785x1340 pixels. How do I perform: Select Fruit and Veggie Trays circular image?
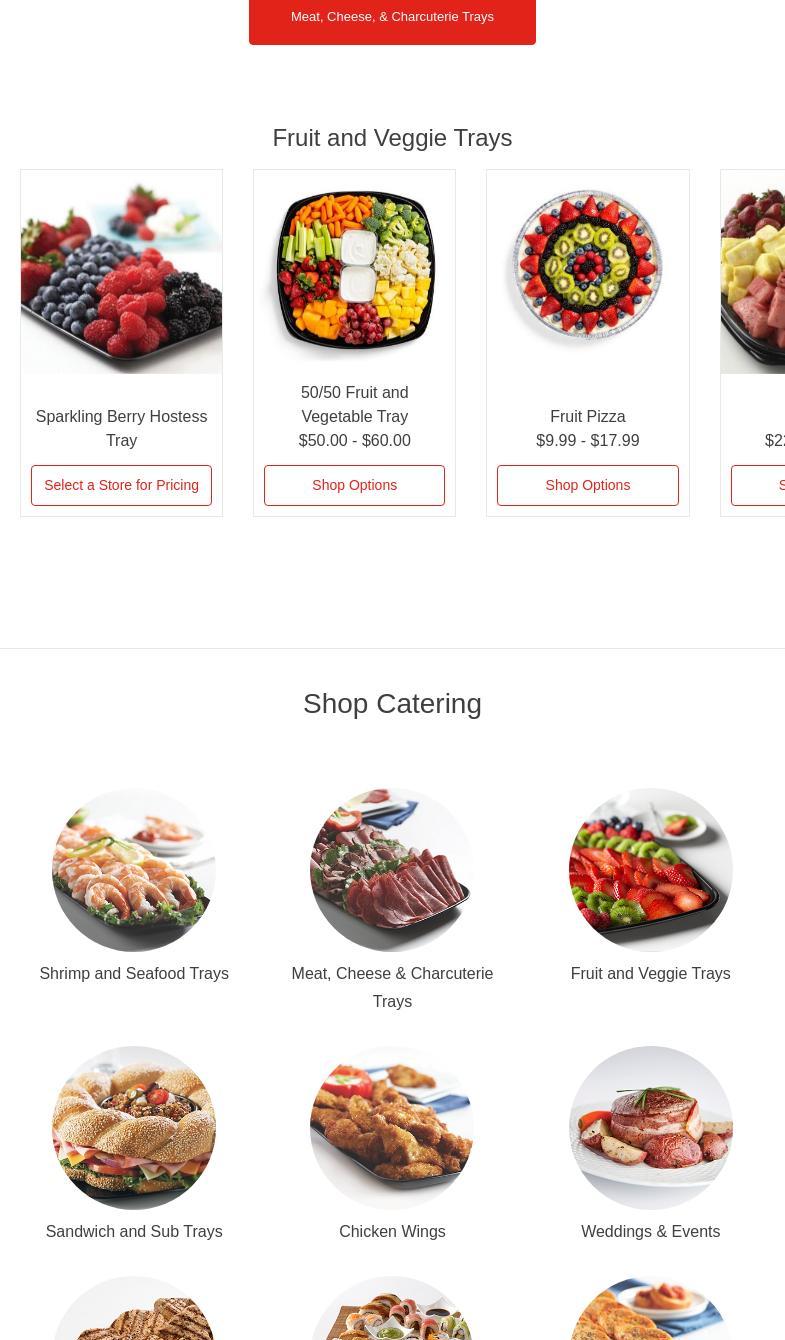click(650, 870)
